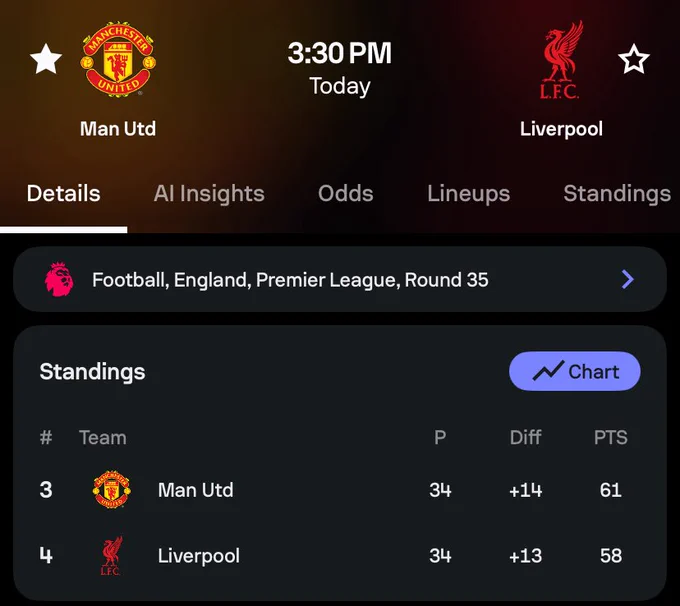The height and width of the screenshot is (606, 680).
Task: Click the trend line icon on the Chart button
Action: [x=548, y=371]
